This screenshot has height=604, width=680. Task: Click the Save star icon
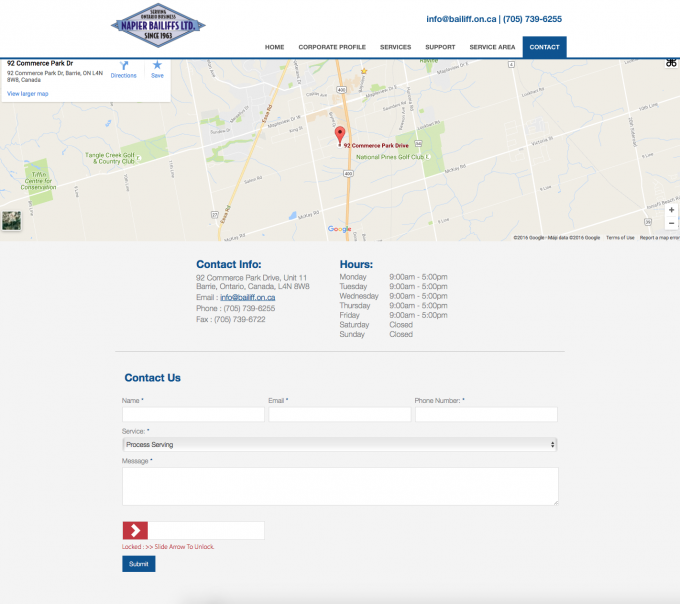coord(157,66)
